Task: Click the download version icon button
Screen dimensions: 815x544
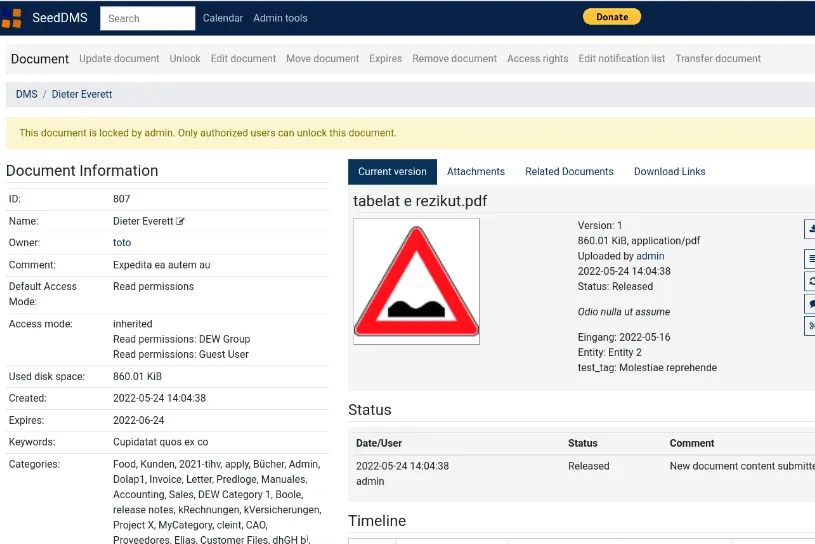Action: (x=810, y=229)
